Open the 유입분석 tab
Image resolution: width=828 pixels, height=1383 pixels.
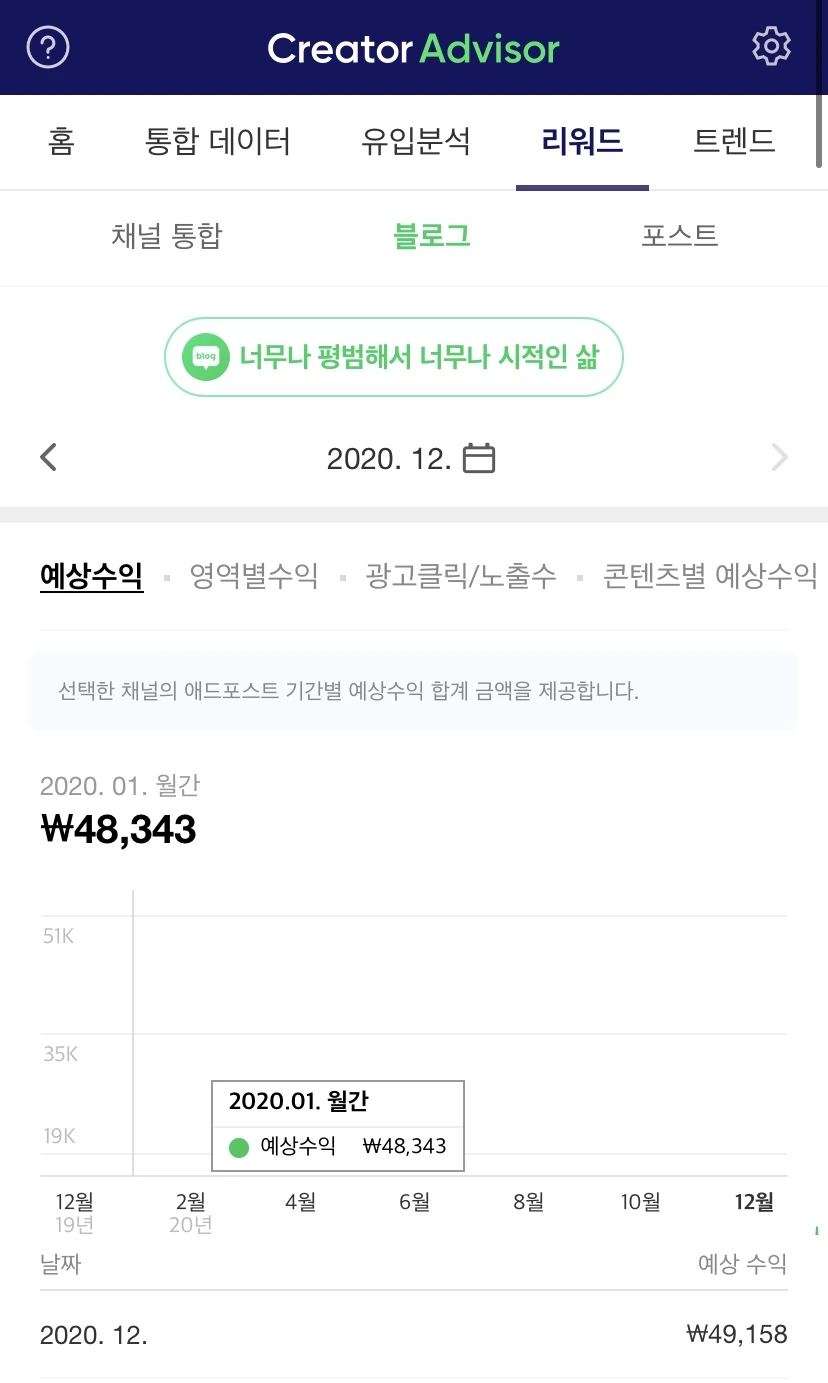(x=415, y=141)
